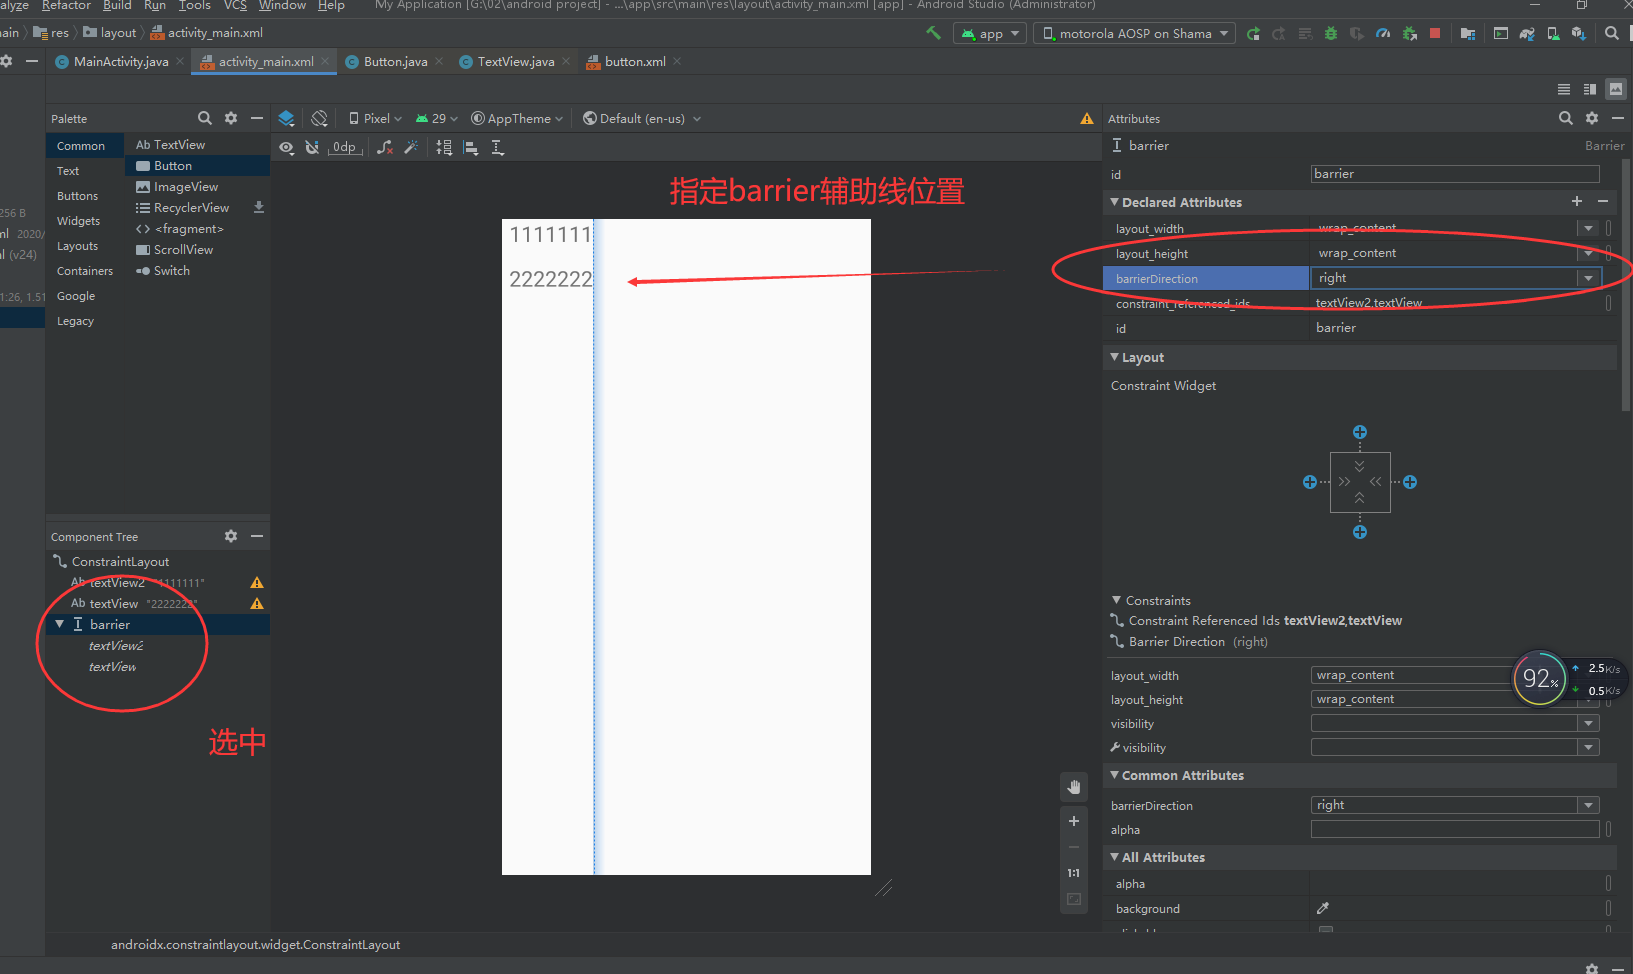Image resolution: width=1633 pixels, height=974 pixels.
Task: Open the AppTheme selector dropdown
Action: 517,118
